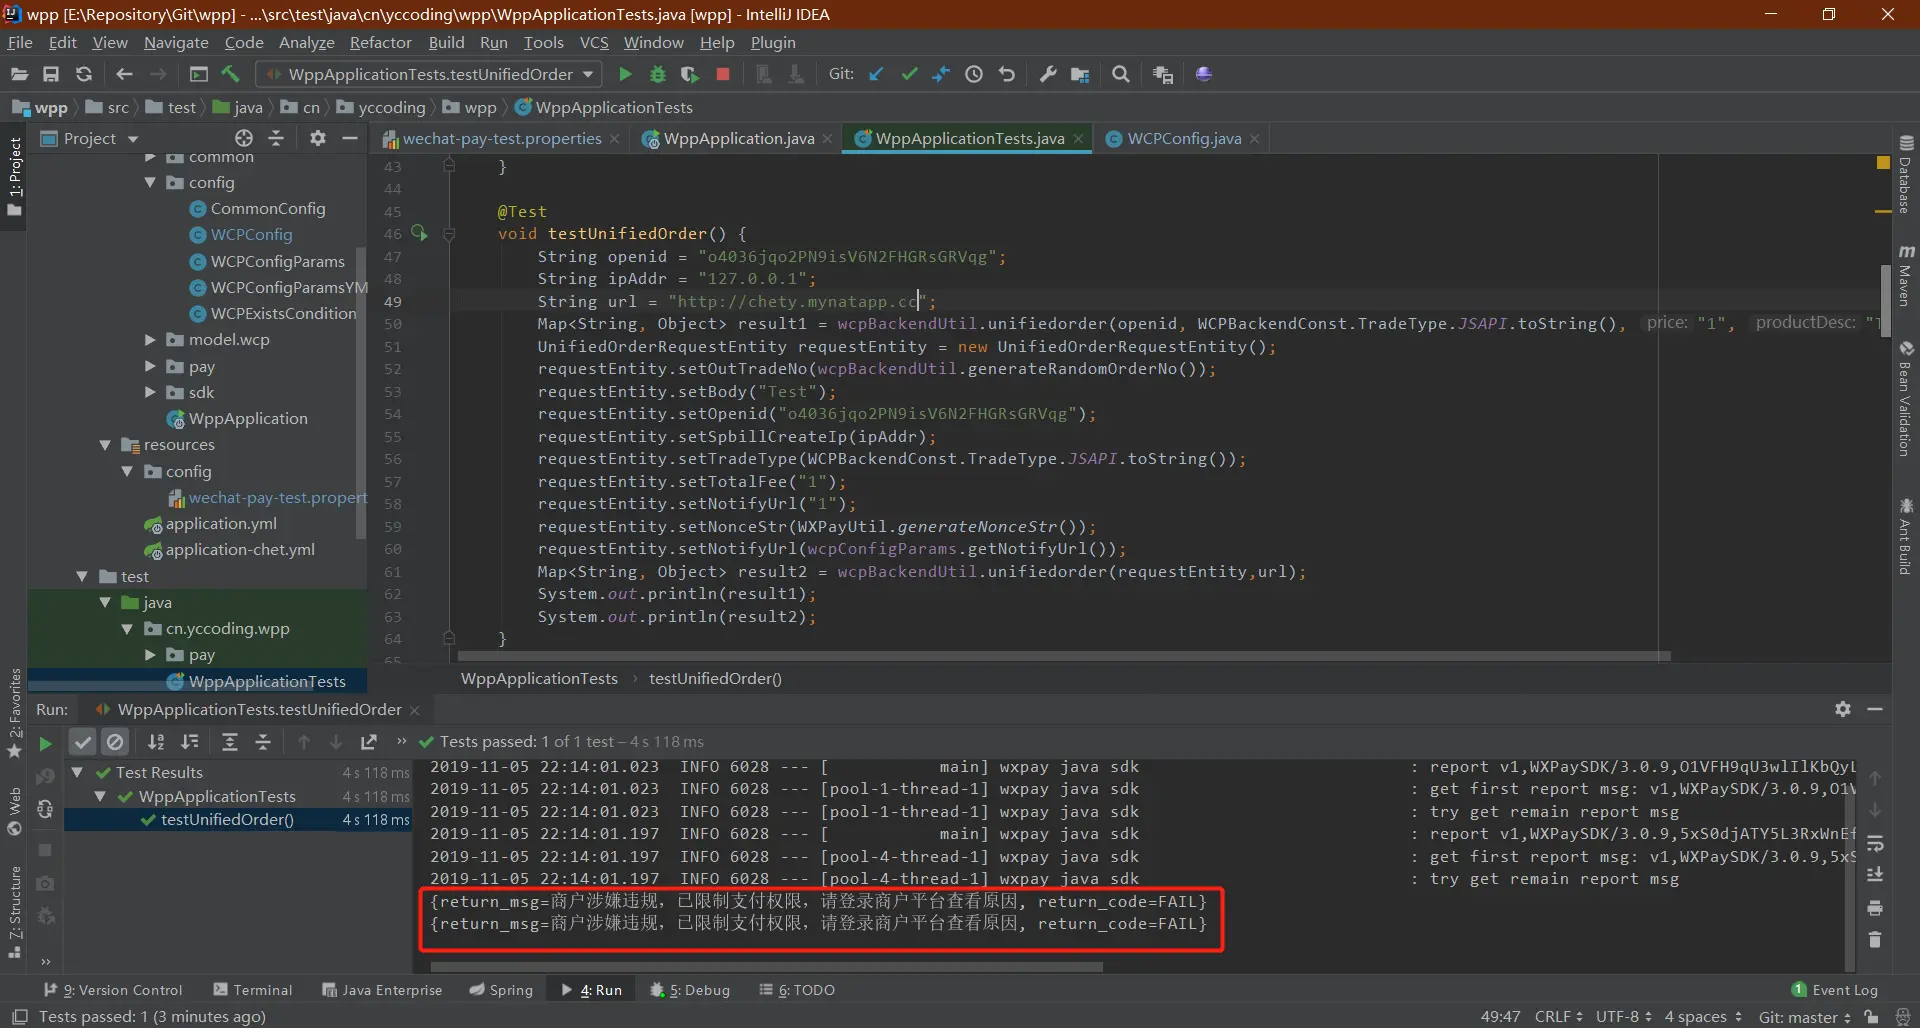1920x1028 pixels.
Task: Click the run gutter icon beside testUnifiedOrder
Action: click(419, 234)
